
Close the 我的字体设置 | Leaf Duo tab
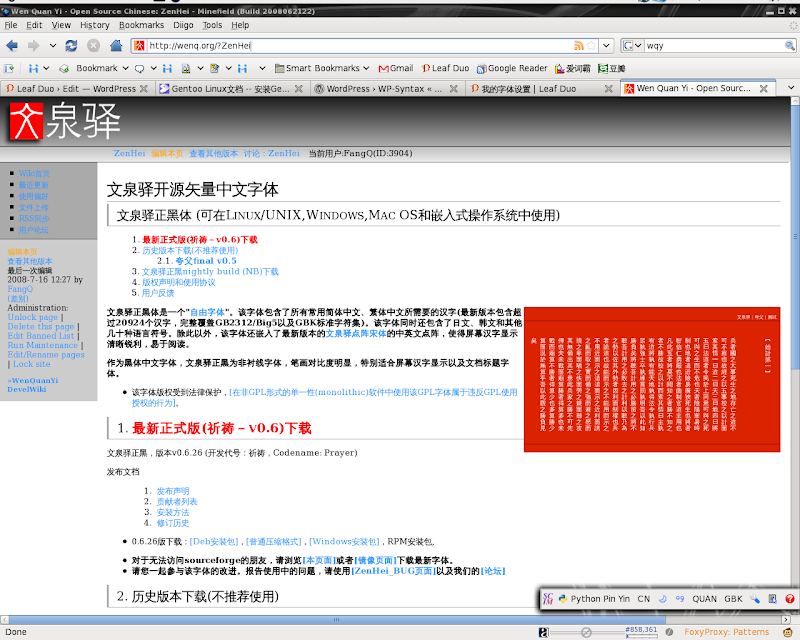(608, 89)
